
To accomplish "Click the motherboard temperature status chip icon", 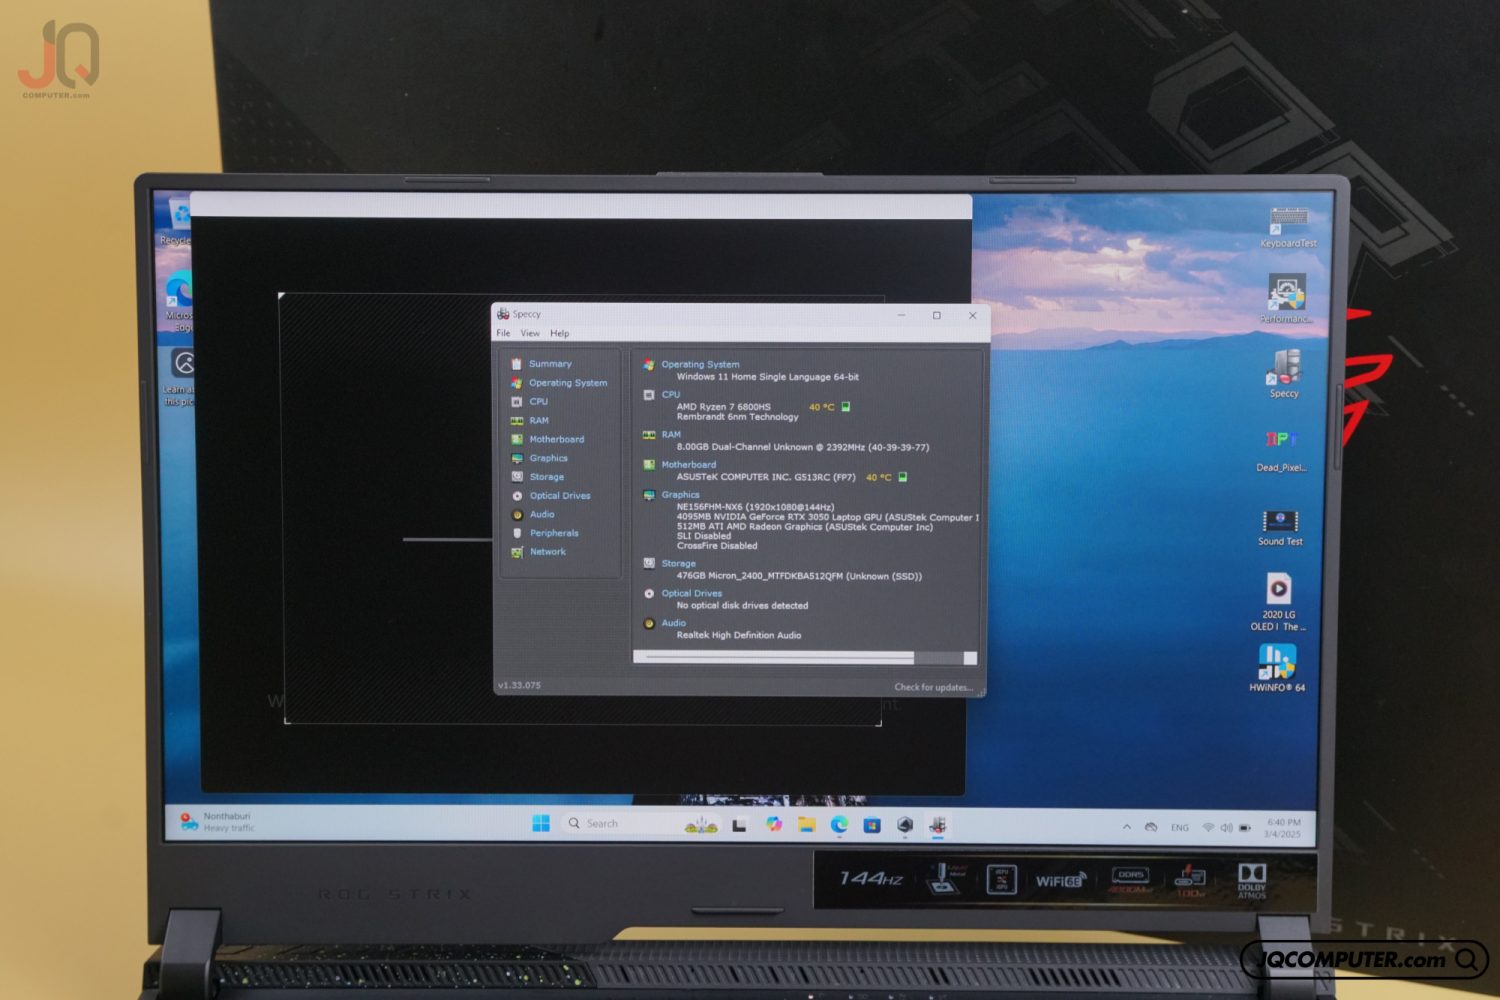I will (x=902, y=477).
